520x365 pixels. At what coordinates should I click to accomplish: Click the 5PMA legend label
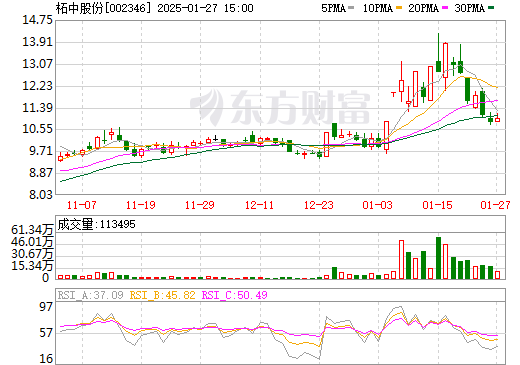pos(333,8)
